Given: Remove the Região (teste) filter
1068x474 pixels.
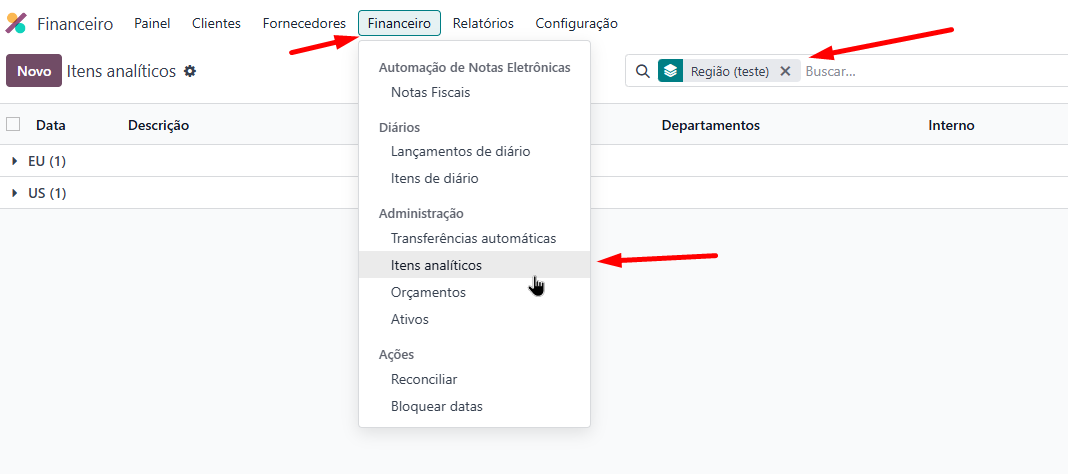Looking at the screenshot, I should point(785,71).
